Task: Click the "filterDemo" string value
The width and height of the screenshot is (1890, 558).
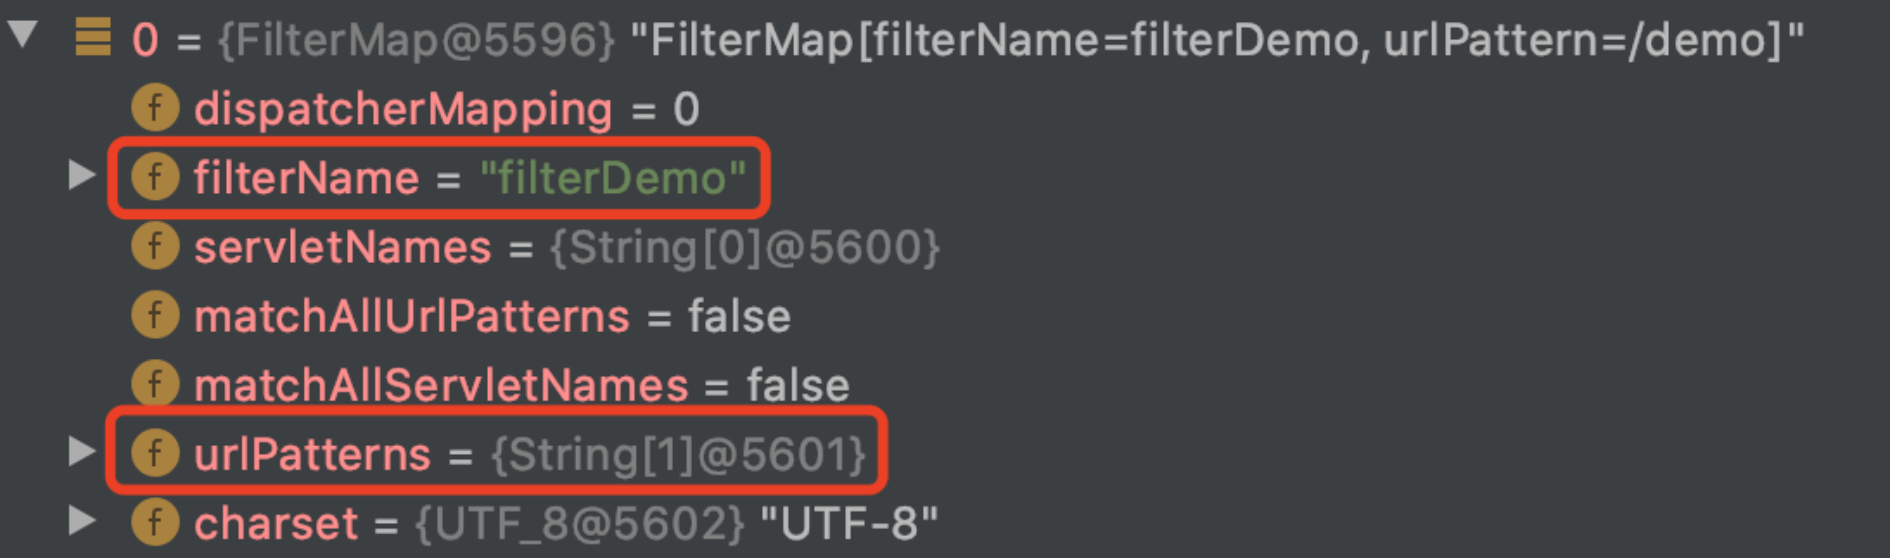Action: click(613, 179)
